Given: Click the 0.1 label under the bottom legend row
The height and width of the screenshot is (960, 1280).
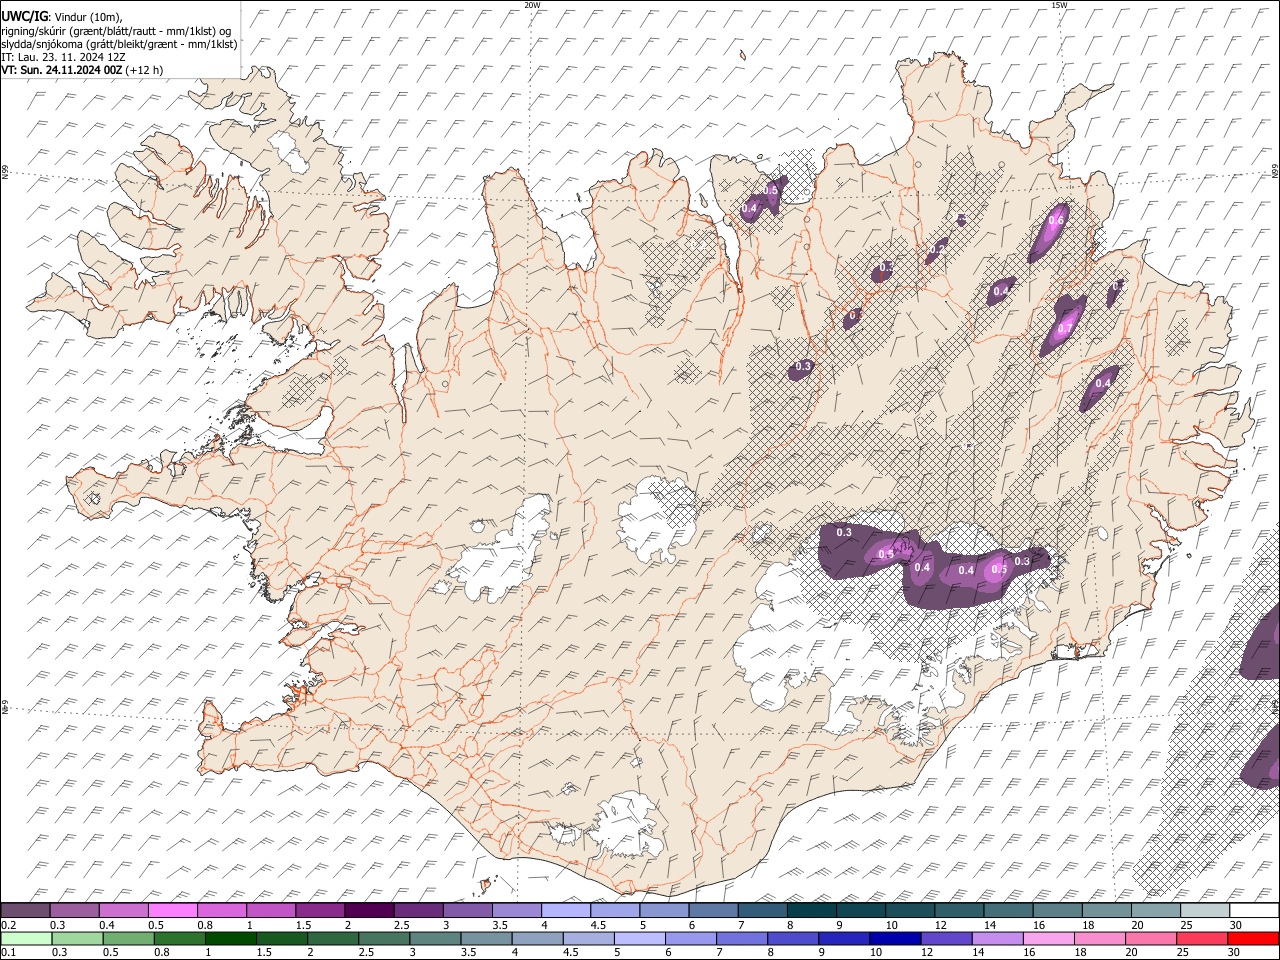Looking at the screenshot, I should coord(7,953).
